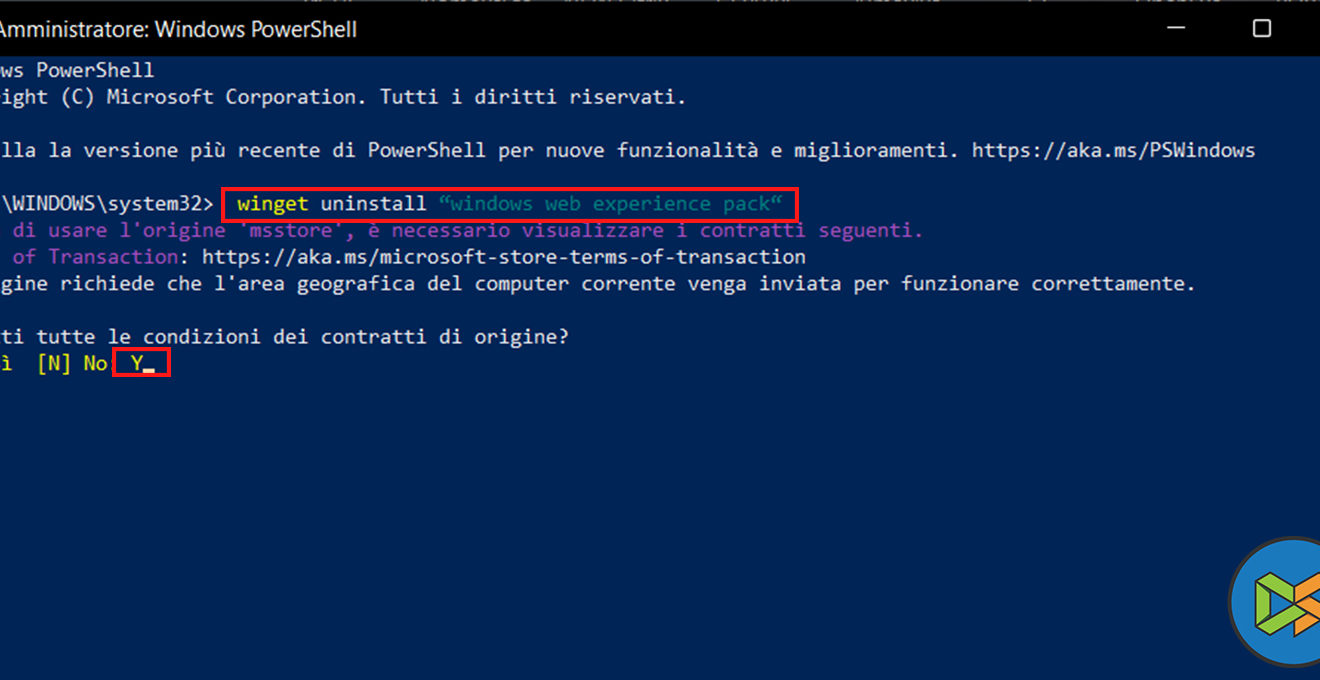
Task: Click the quoted windows web experience pack string
Action: (x=610, y=205)
